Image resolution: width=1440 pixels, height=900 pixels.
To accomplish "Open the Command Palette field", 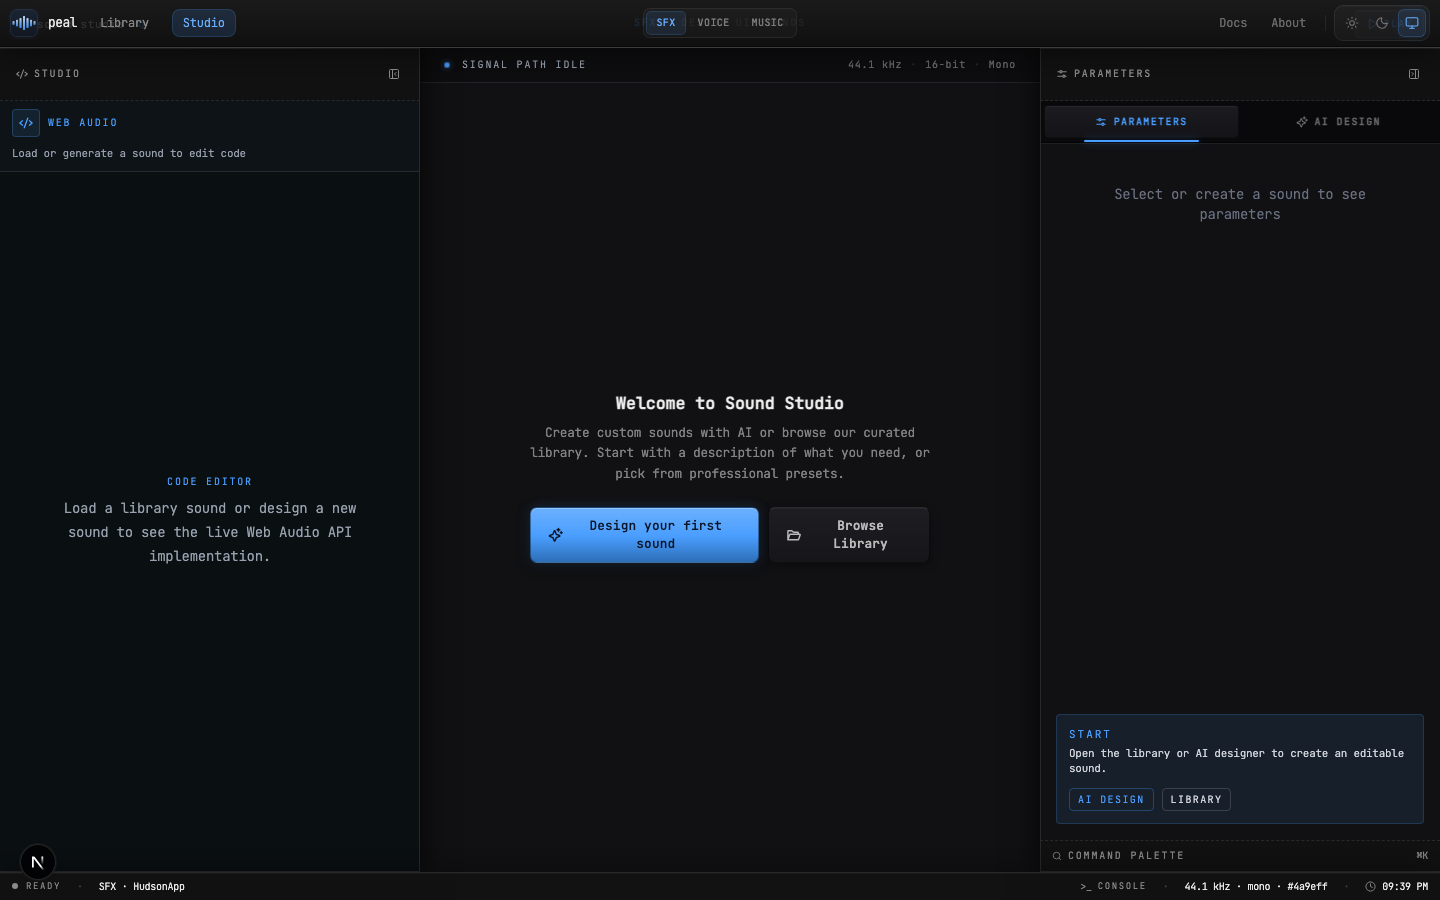I will (1240, 856).
